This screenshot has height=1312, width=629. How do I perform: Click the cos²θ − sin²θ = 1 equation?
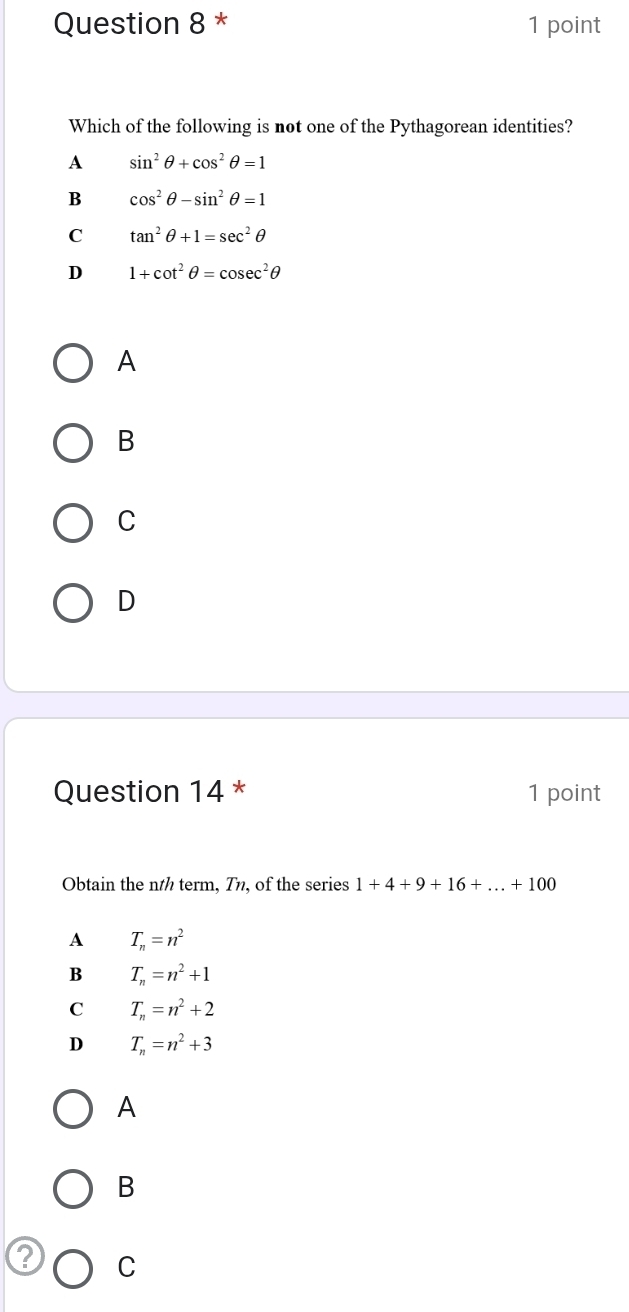(x=197, y=199)
